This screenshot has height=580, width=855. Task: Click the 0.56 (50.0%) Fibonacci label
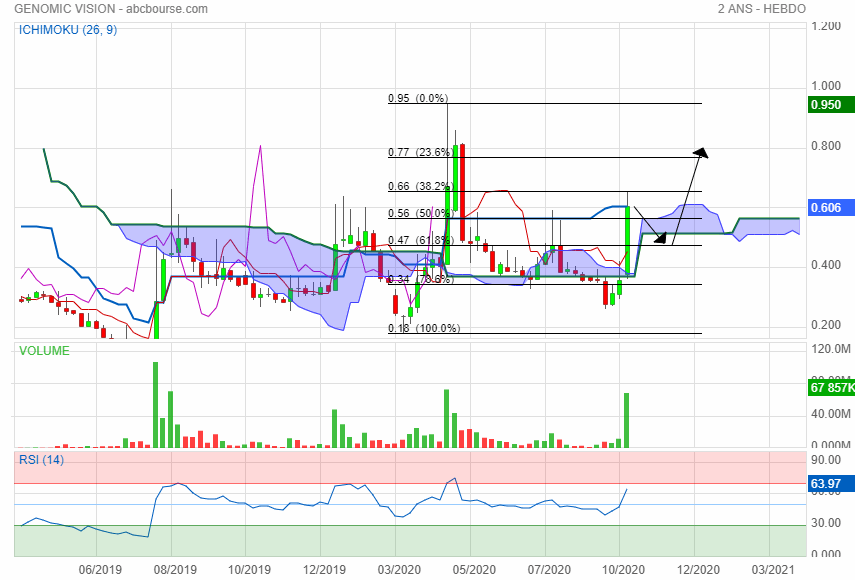click(419, 213)
